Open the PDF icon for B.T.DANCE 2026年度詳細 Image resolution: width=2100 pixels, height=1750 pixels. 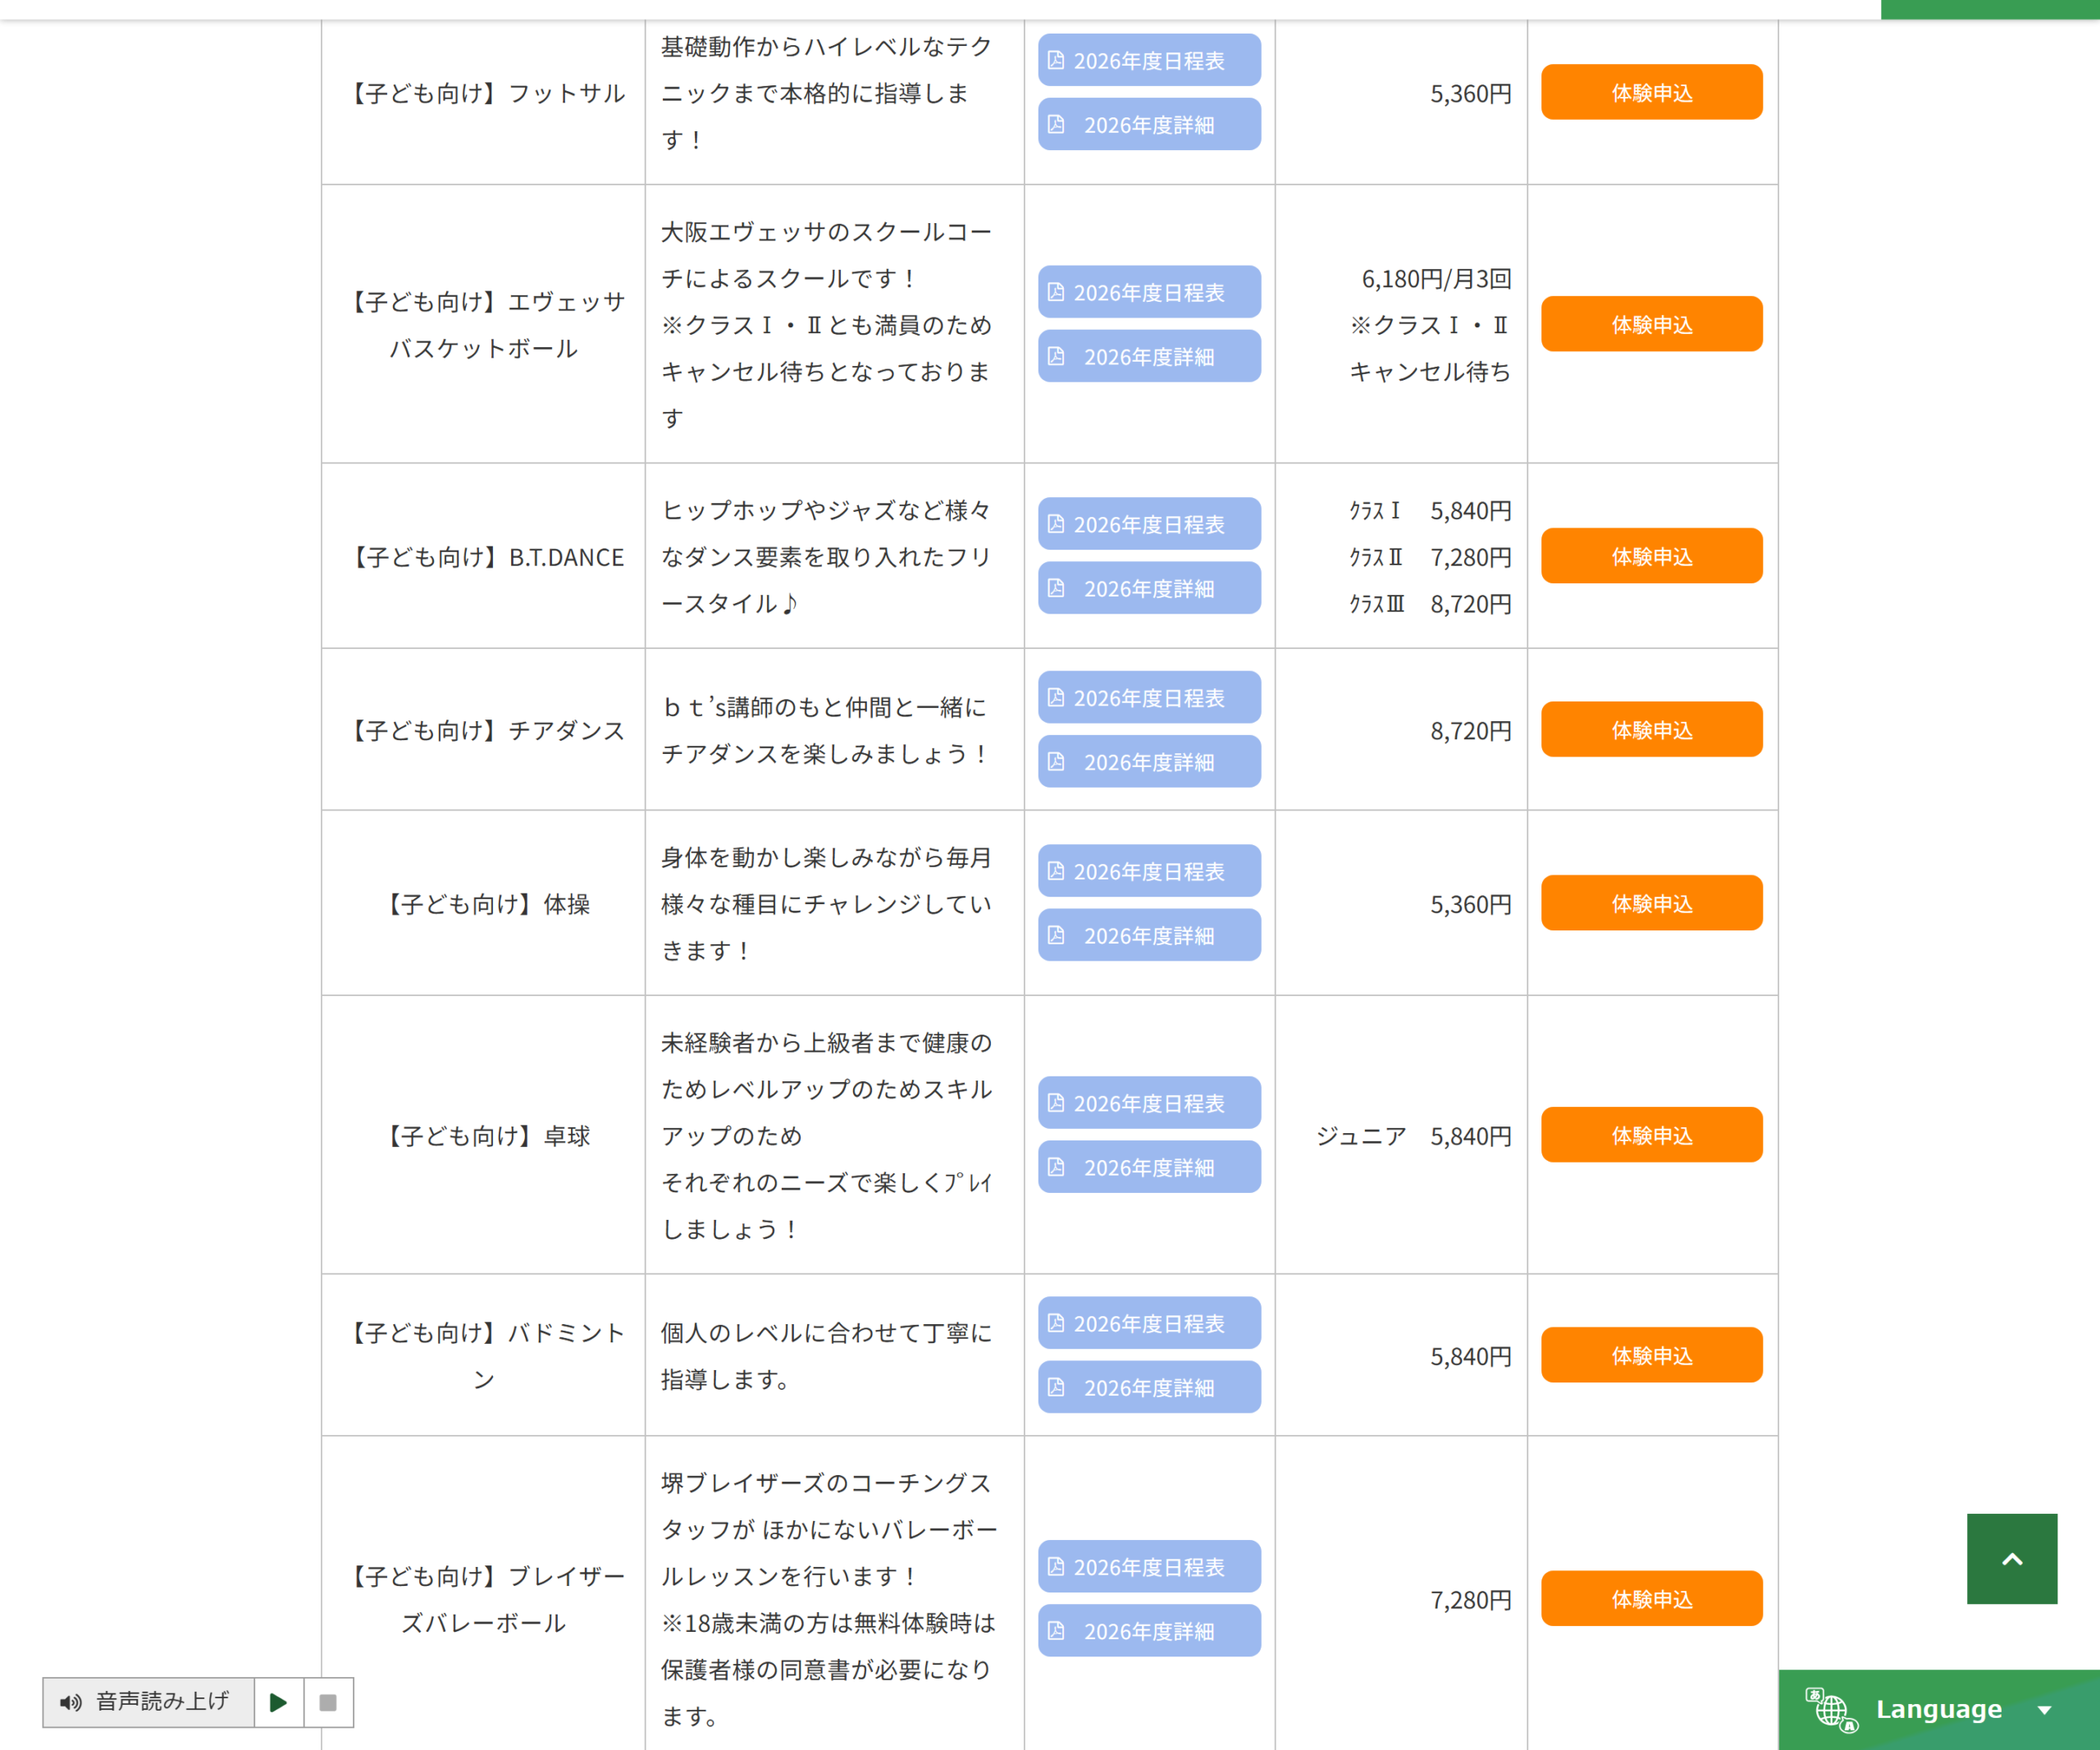tap(1056, 588)
